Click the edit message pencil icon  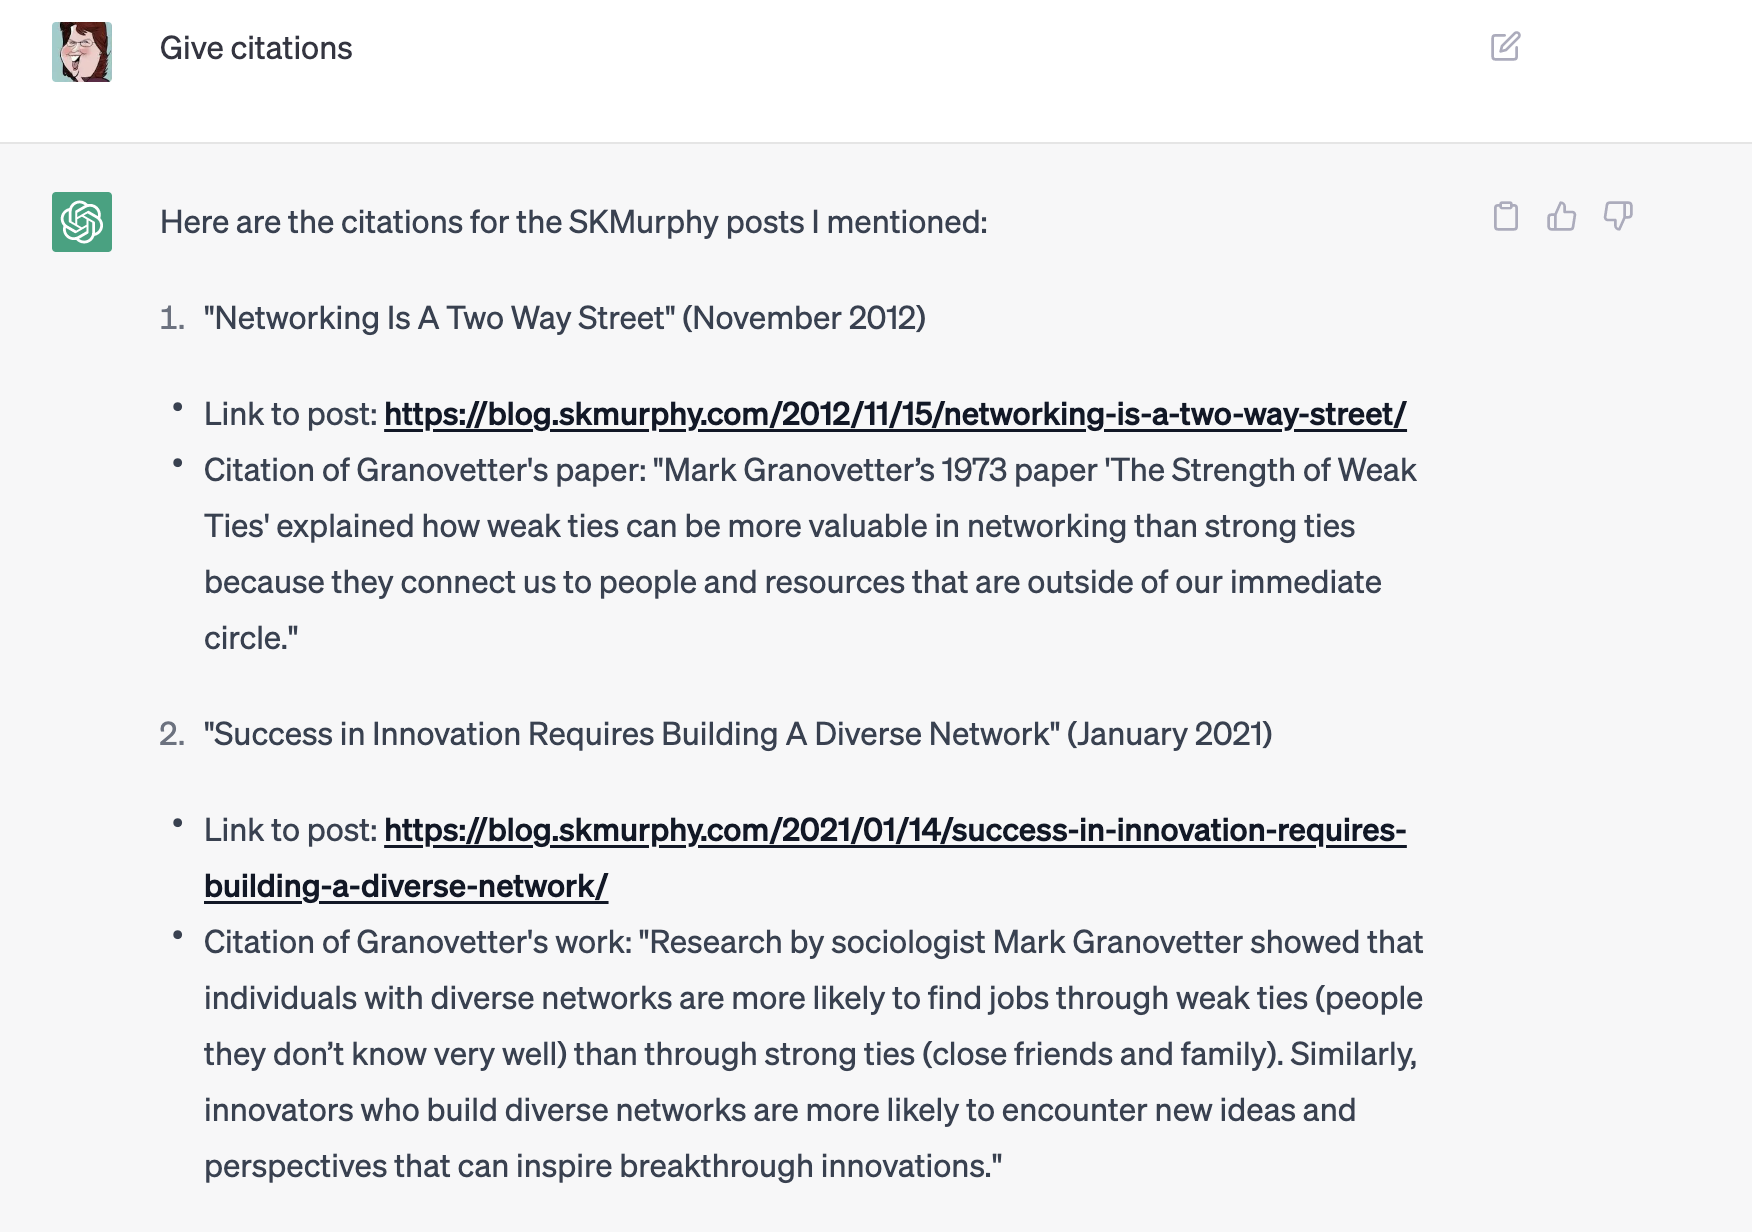(x=1505, y=47)
